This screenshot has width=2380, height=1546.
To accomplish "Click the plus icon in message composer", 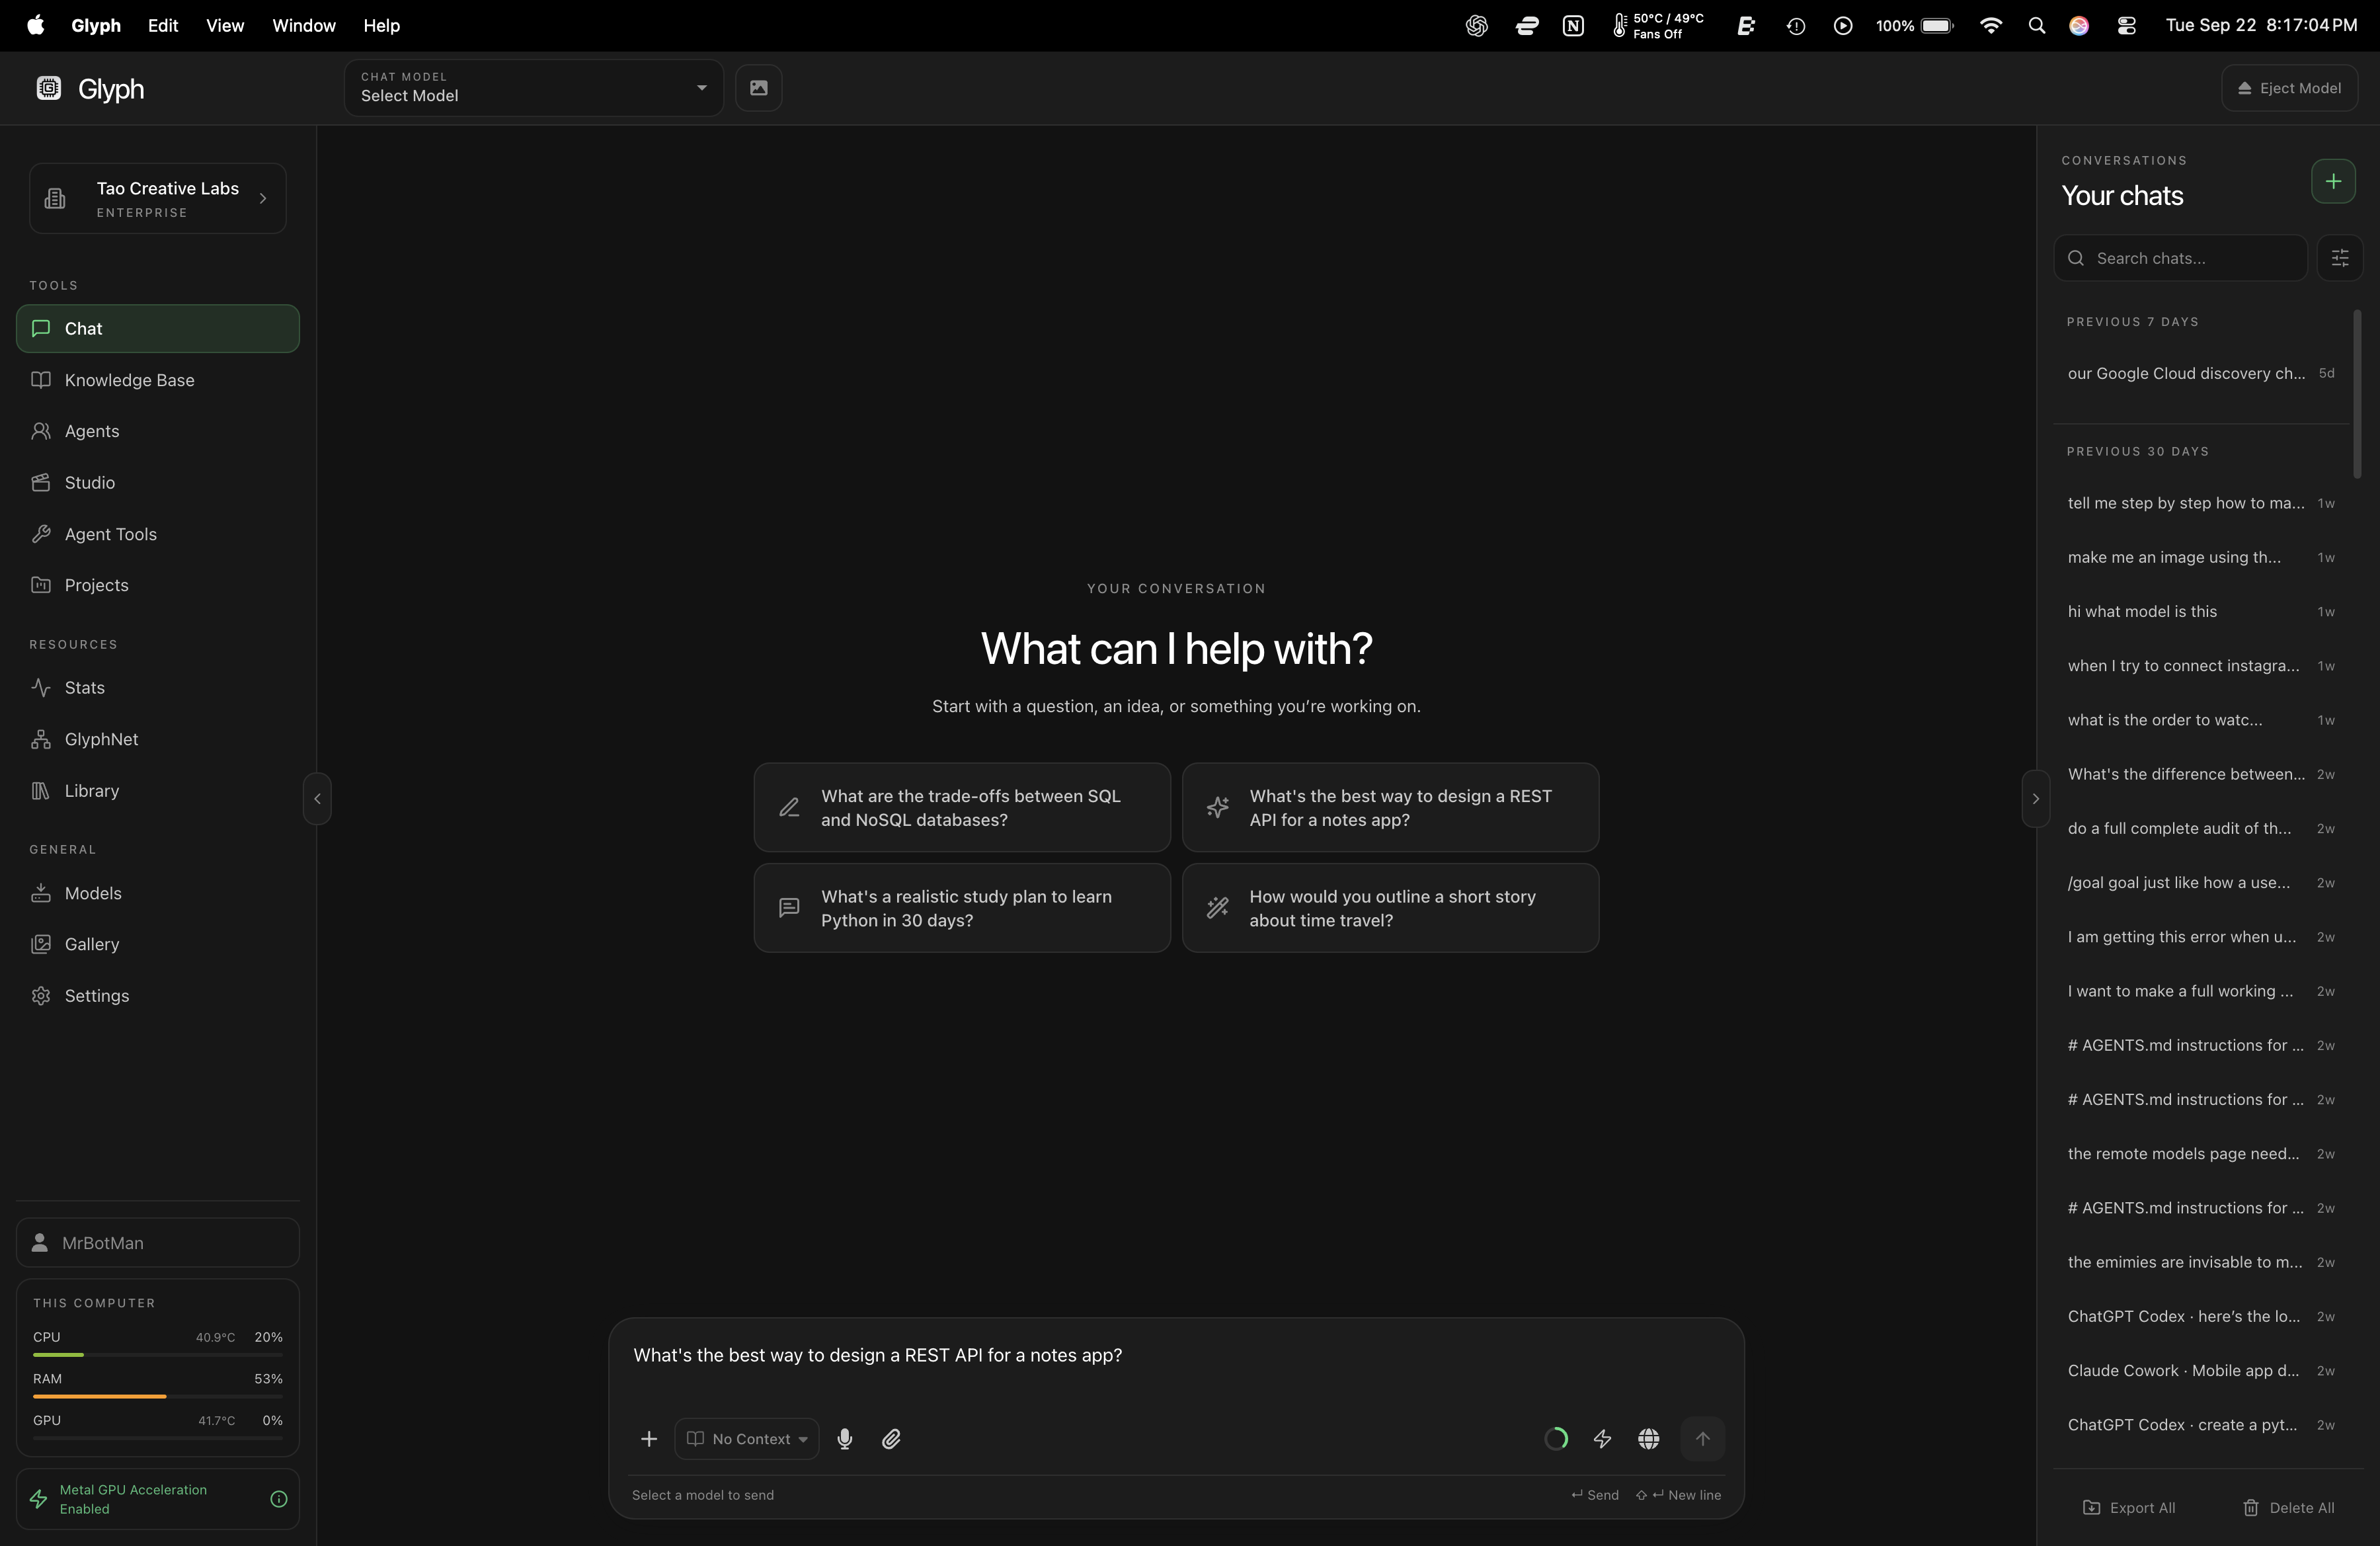I will pyautogui.click(x=649, y=1439).
